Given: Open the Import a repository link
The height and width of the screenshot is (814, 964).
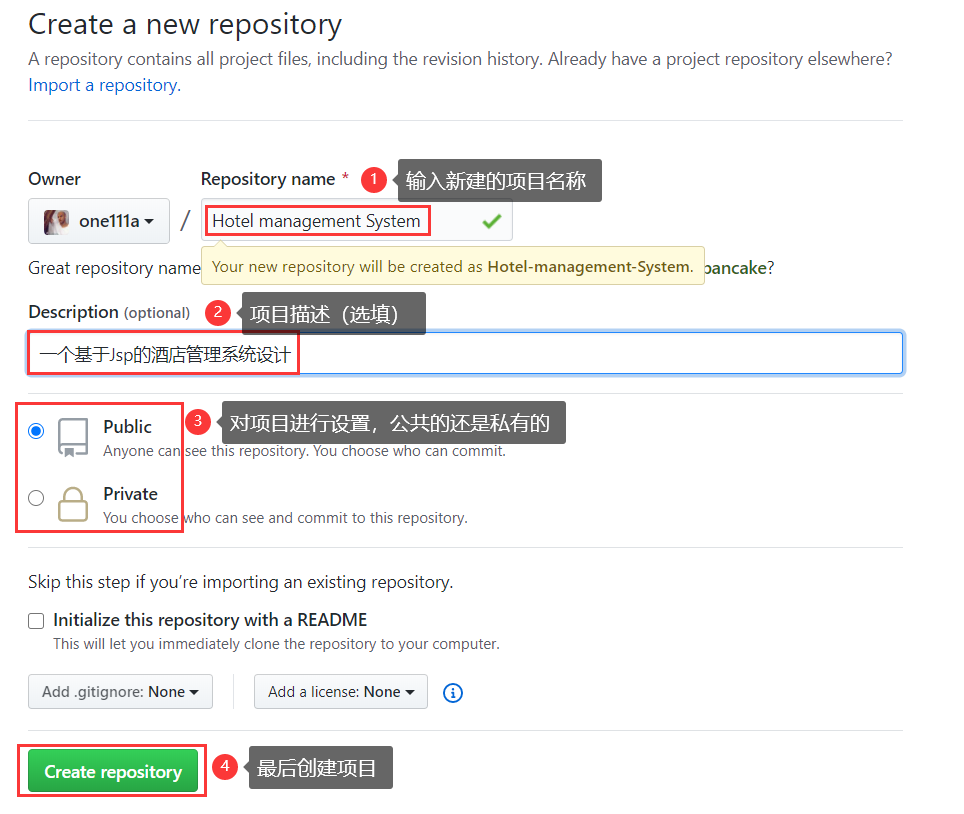Looking at the screenshot, I should [98, 85].
